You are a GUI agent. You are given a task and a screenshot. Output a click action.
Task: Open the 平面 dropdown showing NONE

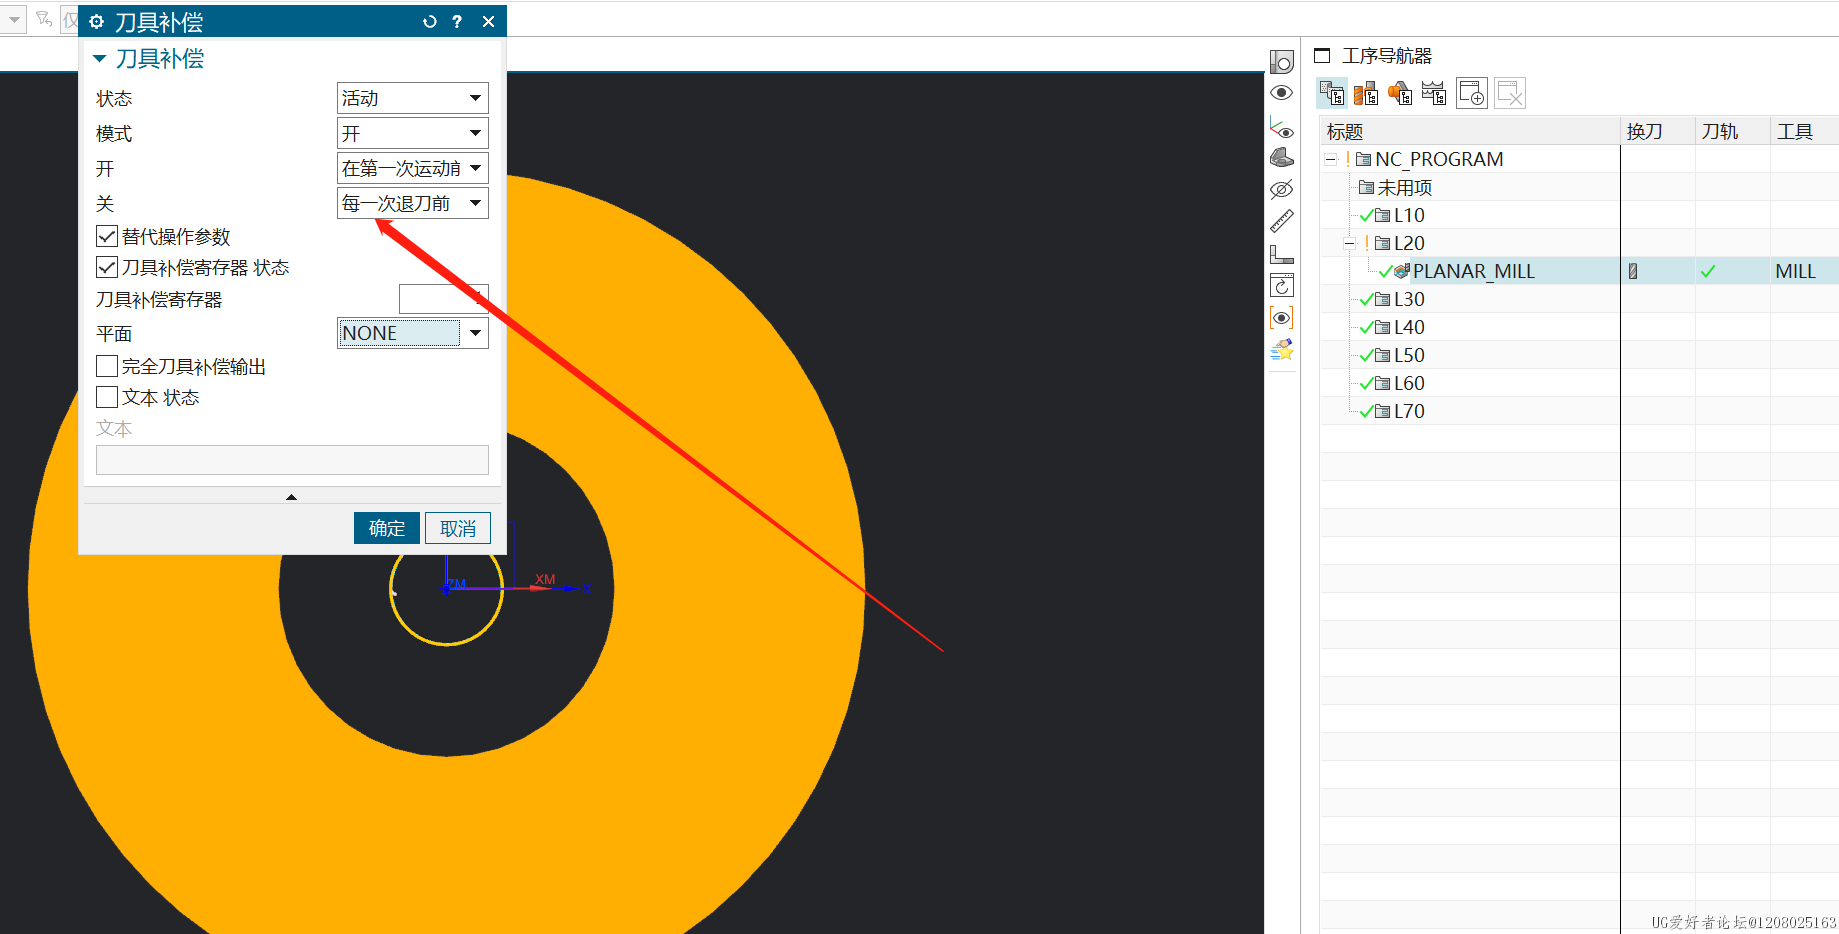point(412,333)
